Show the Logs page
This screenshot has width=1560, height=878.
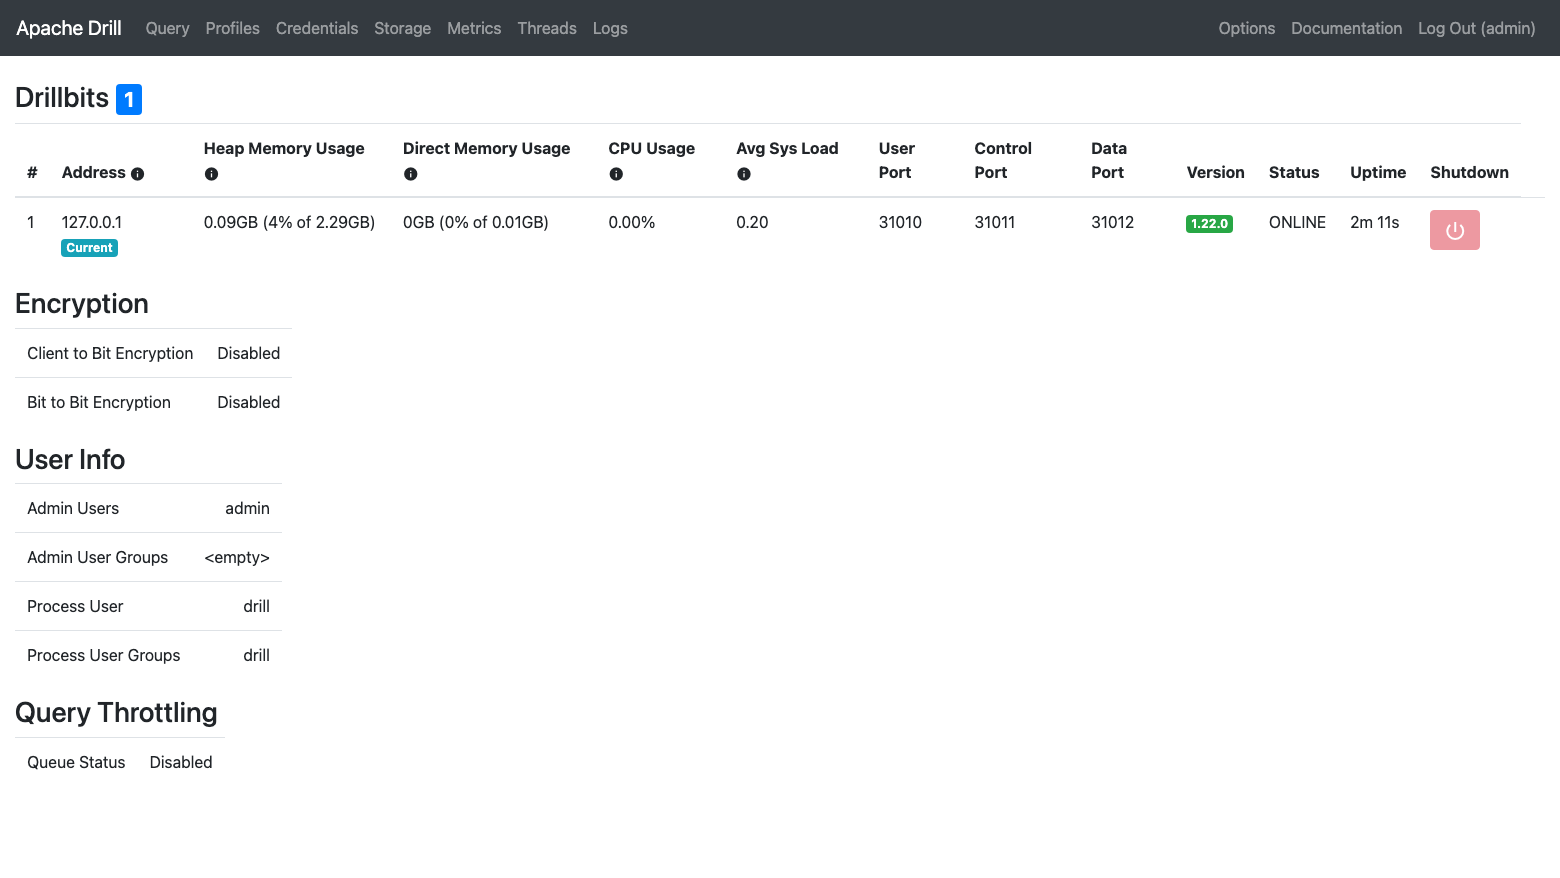point(610,28)
